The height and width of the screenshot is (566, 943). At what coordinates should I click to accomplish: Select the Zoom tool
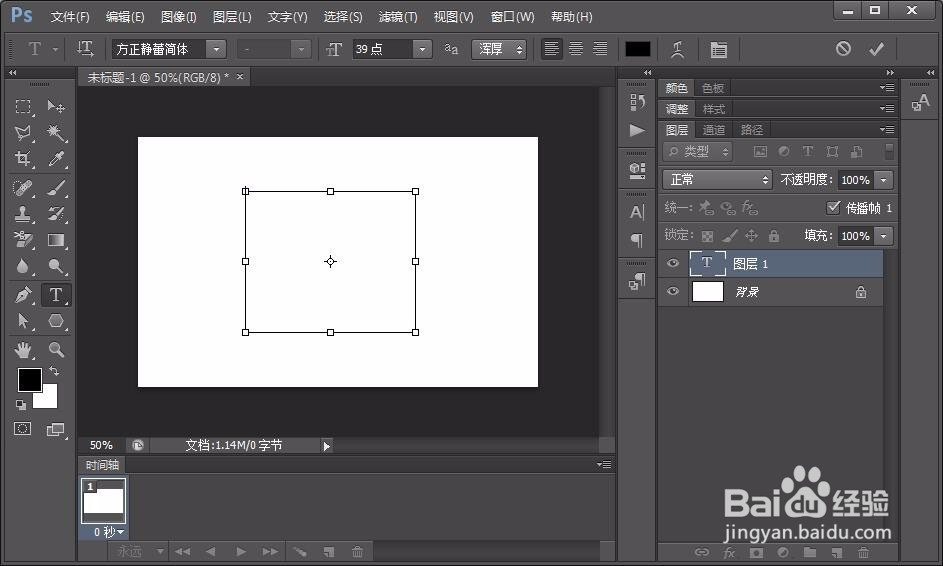tap(56, 349)
